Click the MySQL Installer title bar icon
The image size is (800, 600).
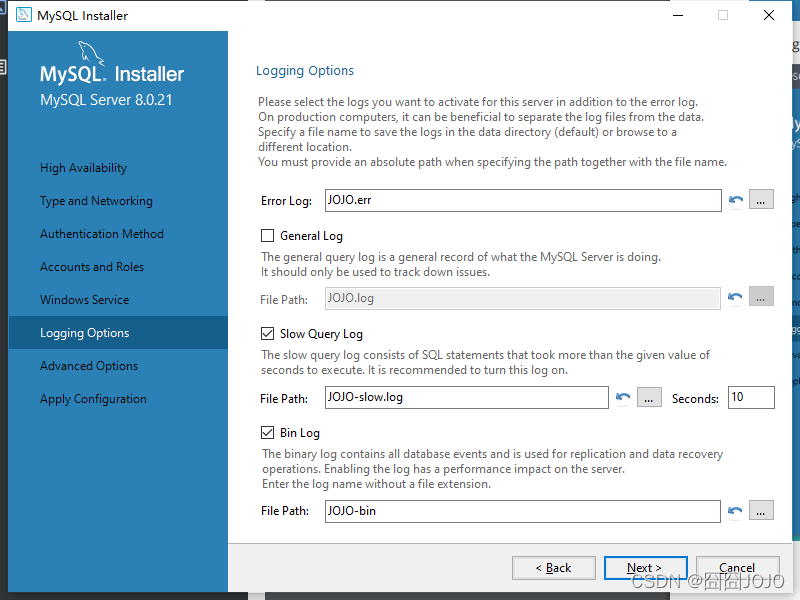[x=23, y=15]
